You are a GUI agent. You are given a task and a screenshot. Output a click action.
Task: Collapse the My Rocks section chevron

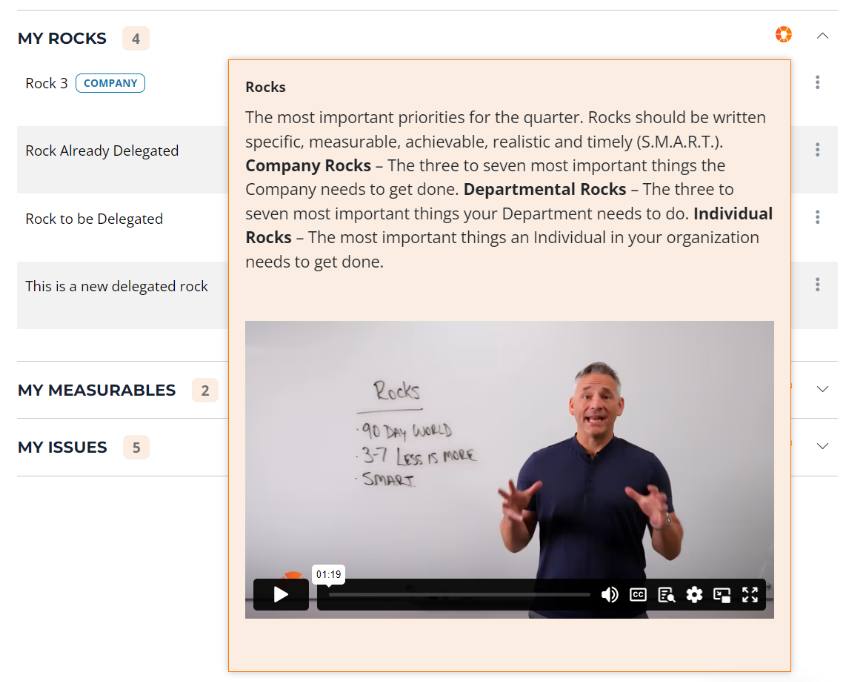tap(822, 36)
